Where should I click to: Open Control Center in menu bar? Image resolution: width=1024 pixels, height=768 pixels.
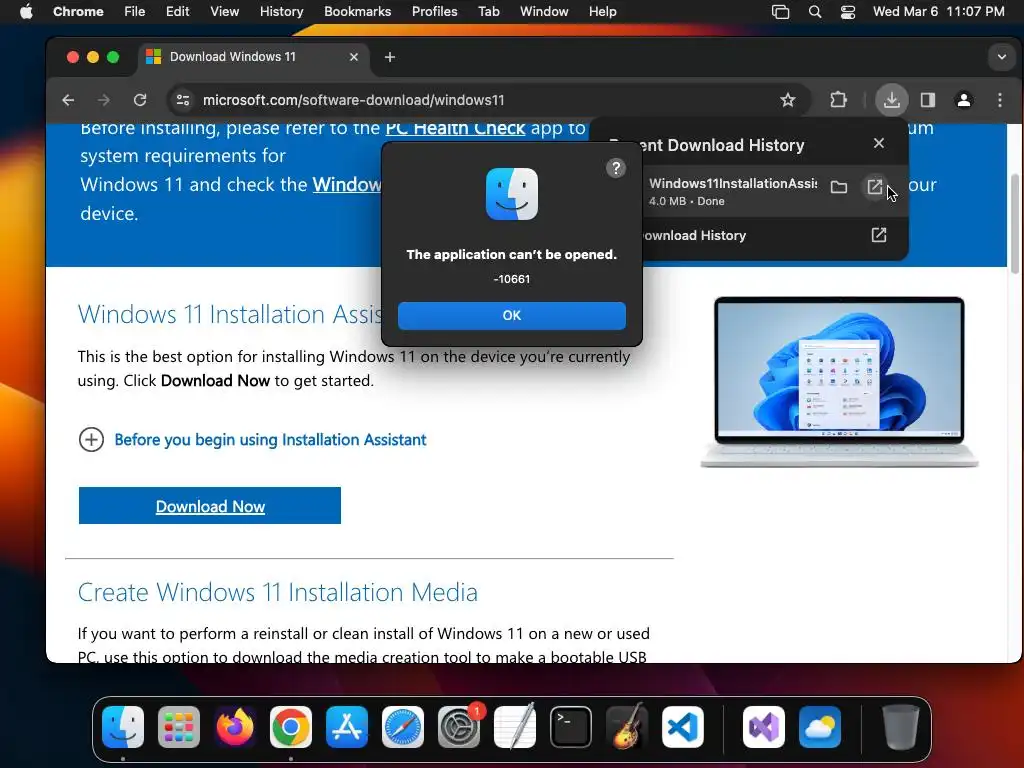[848, 11]
